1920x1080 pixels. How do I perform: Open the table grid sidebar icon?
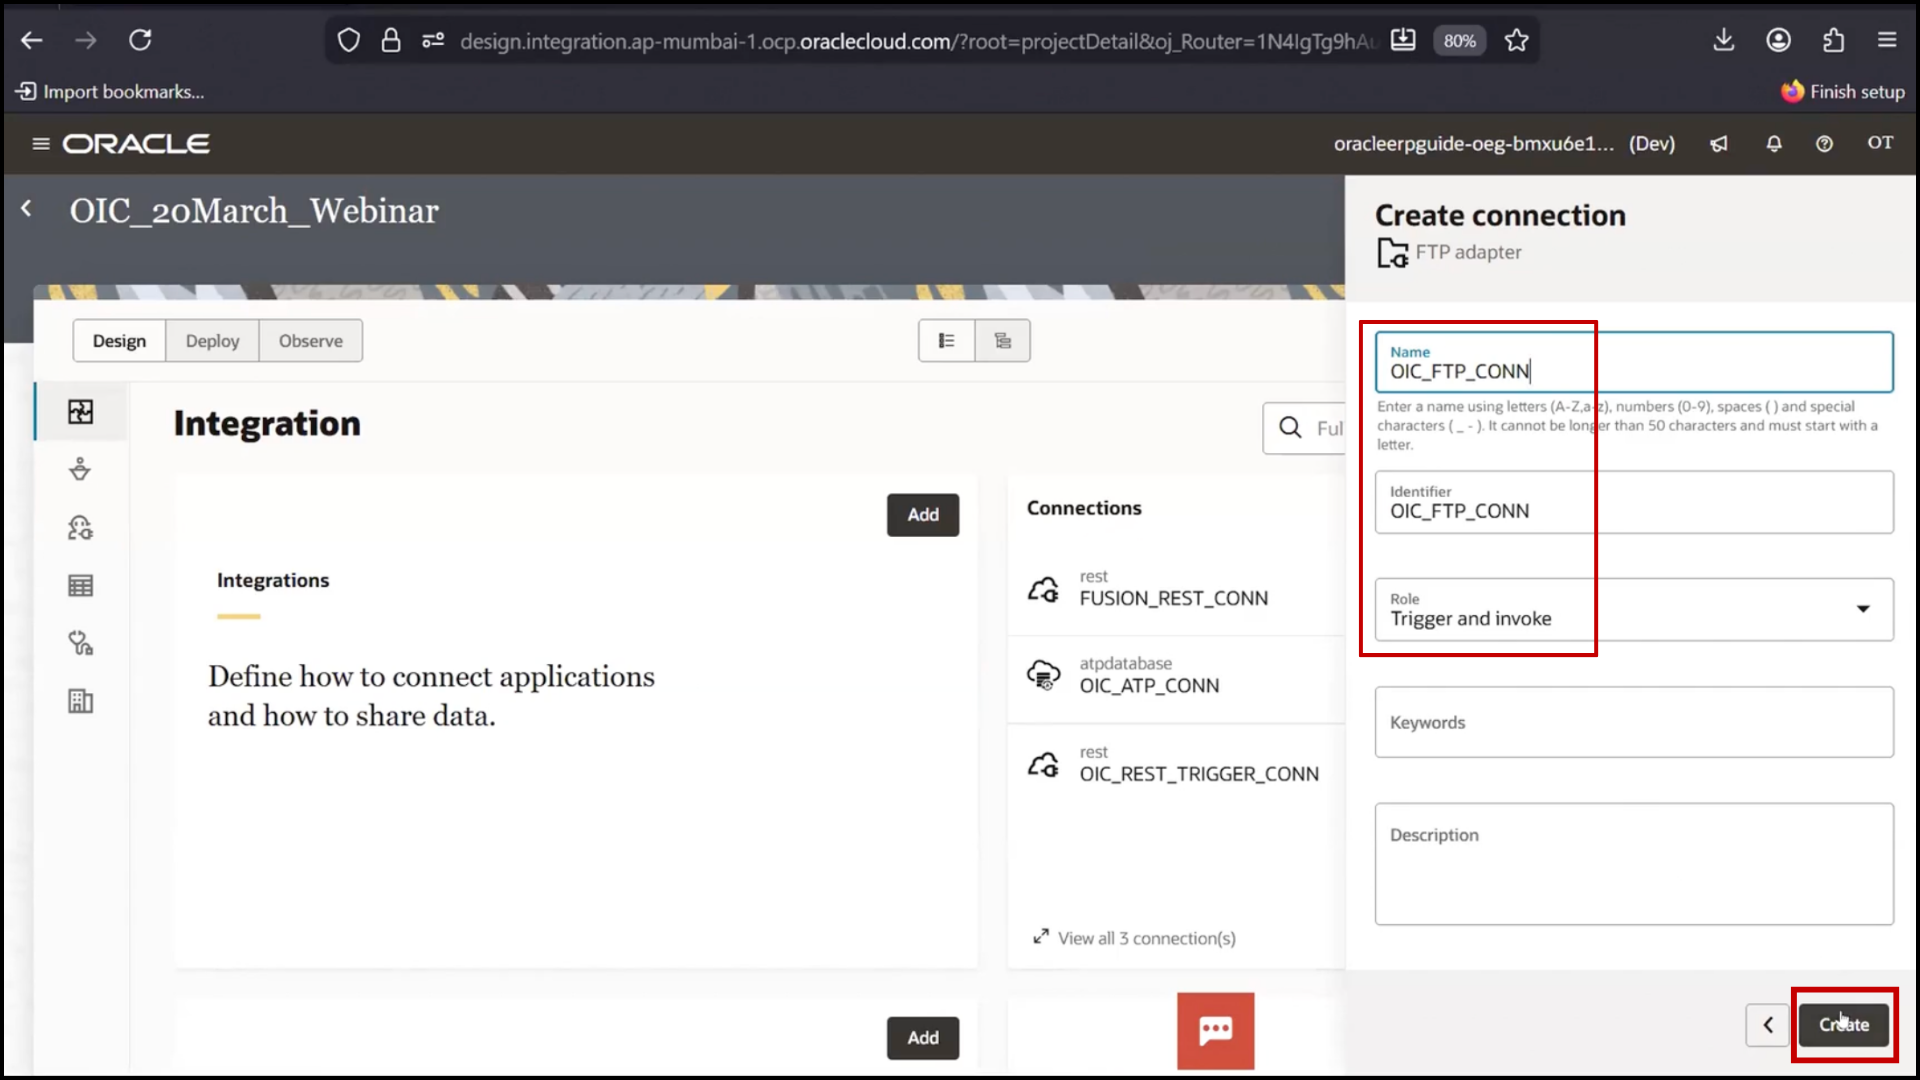81,585
